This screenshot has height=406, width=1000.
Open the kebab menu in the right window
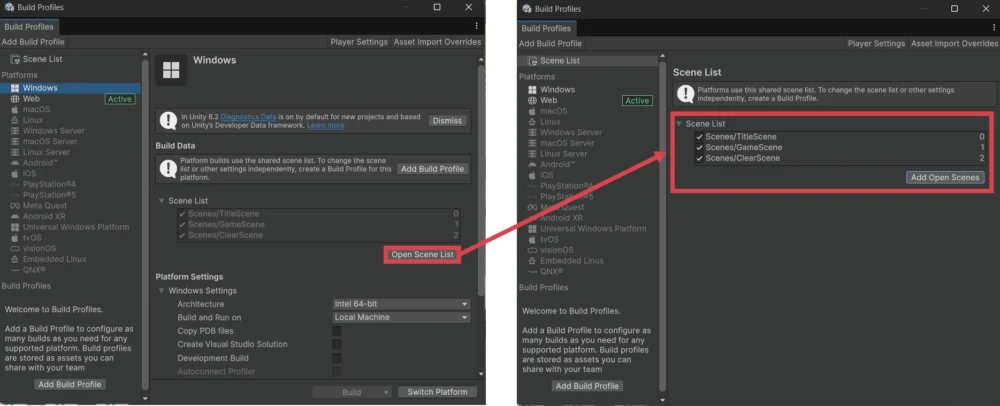click(x=994, y=25)
